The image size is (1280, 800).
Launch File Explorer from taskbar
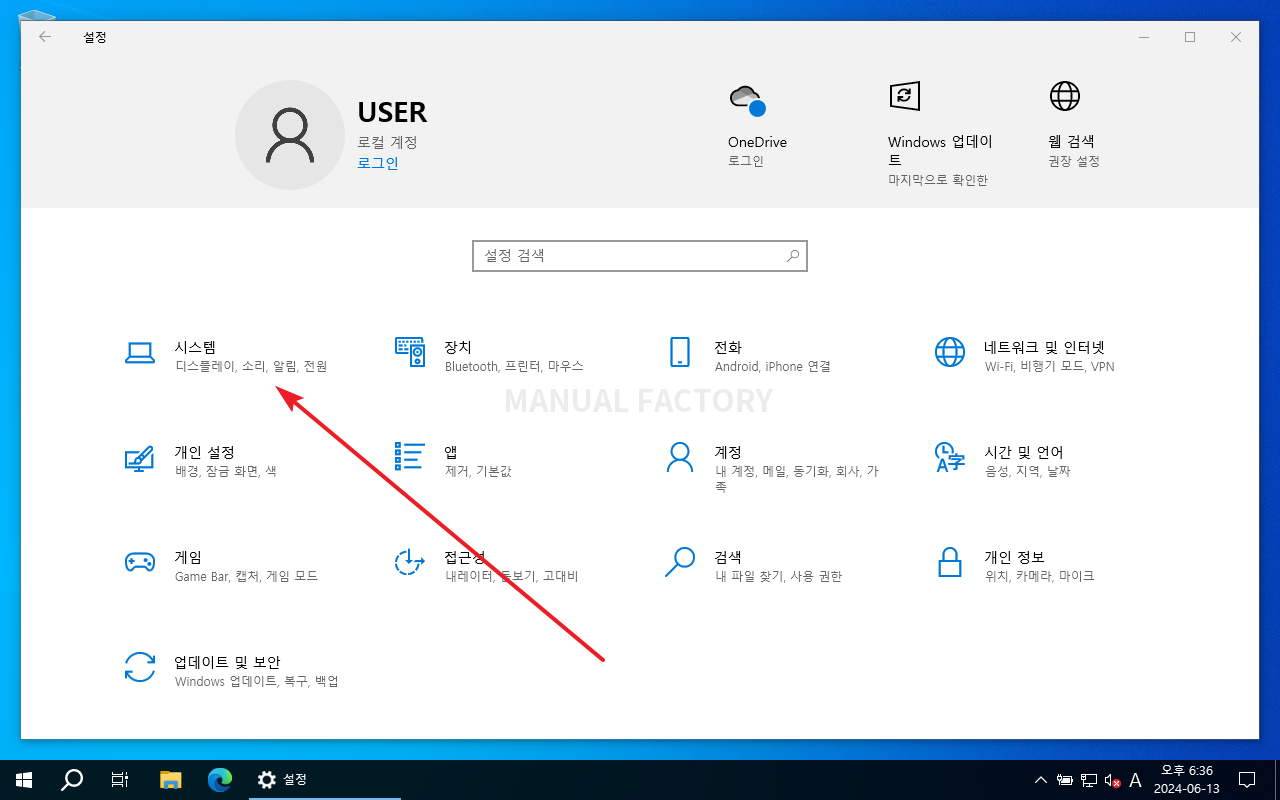[171, 779]
